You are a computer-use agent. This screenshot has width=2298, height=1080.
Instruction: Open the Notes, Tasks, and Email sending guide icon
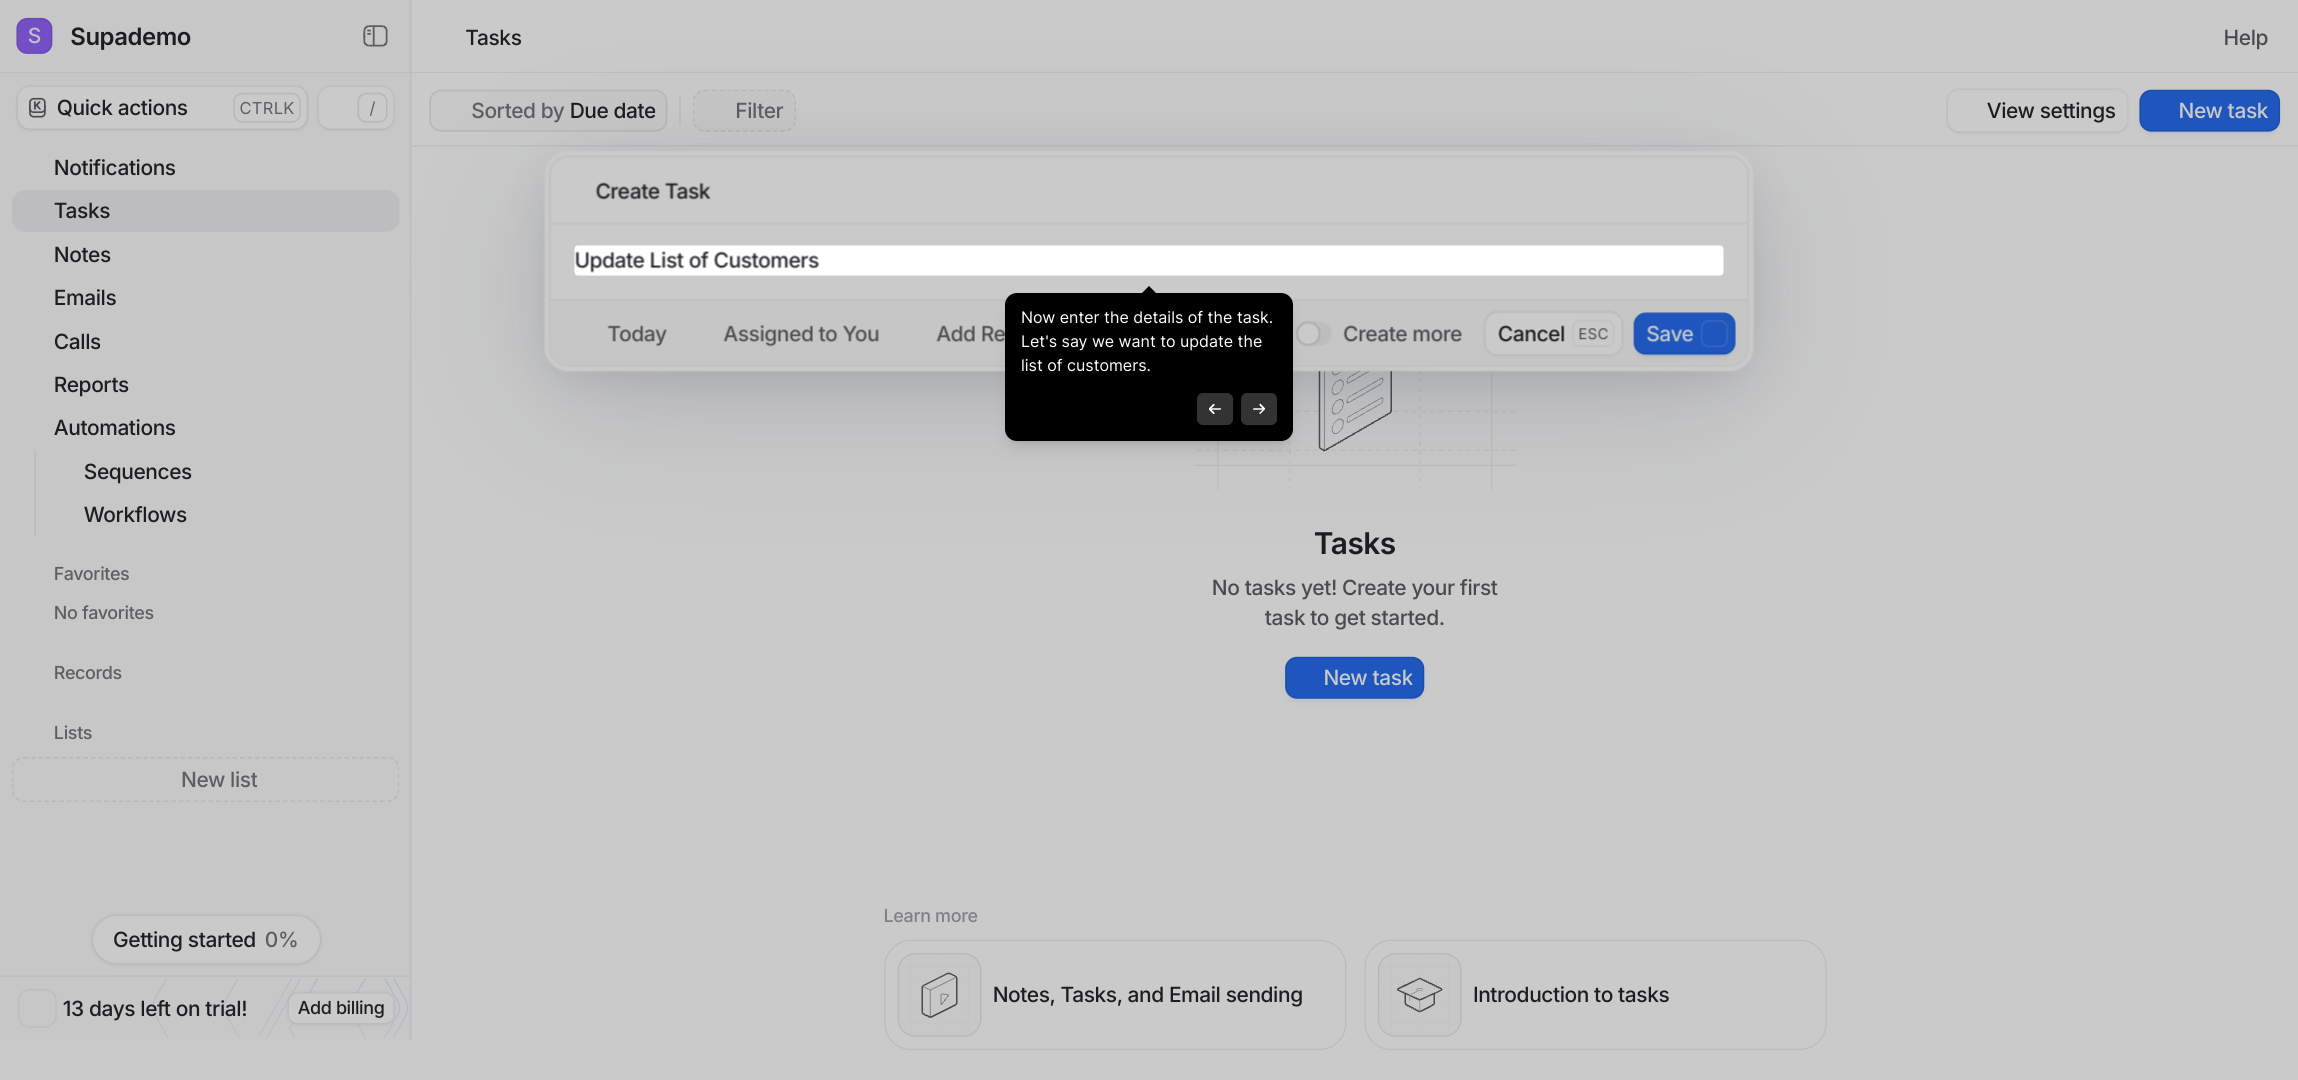(939, 995)
